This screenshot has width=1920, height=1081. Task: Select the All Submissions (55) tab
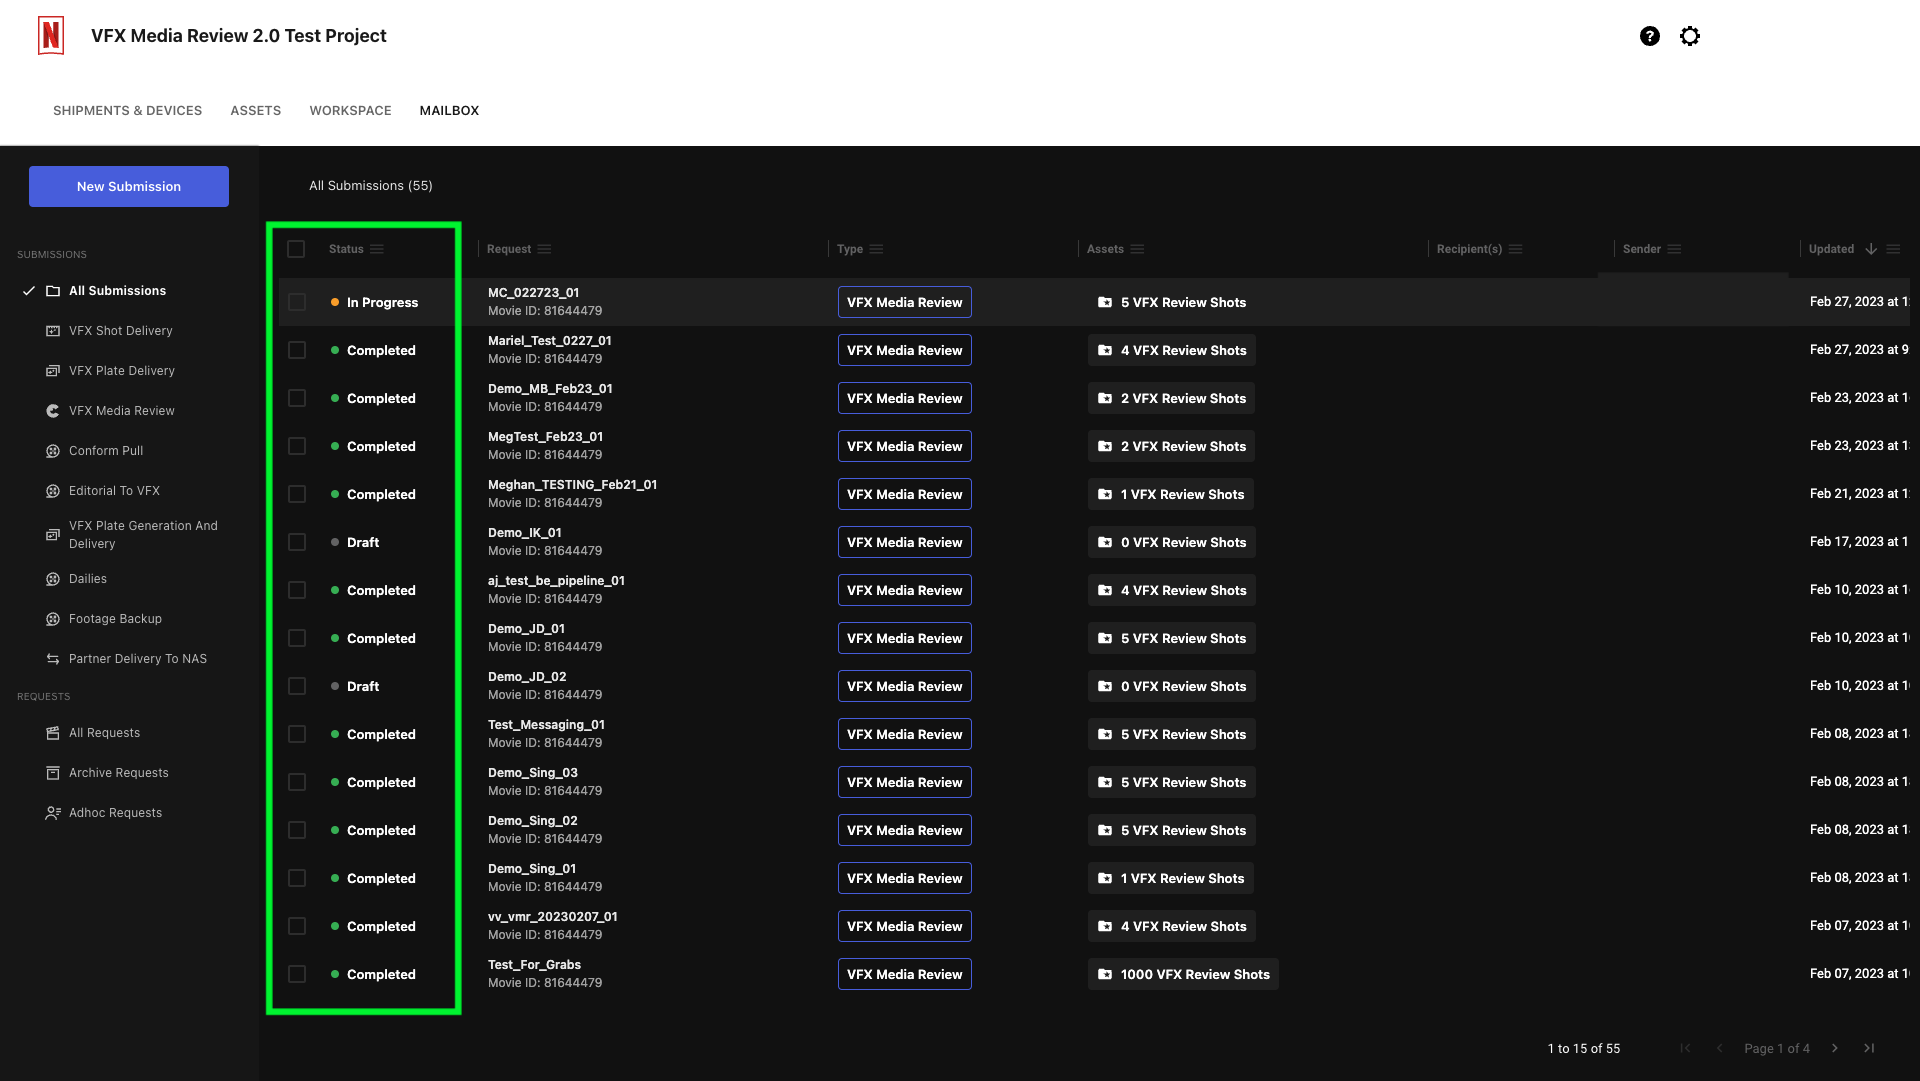point(371,186)
